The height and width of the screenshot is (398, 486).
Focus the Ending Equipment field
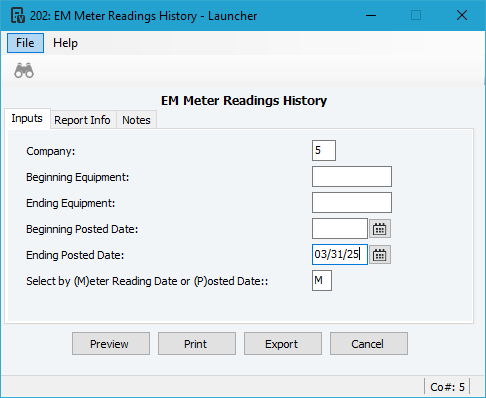point(352,203)
